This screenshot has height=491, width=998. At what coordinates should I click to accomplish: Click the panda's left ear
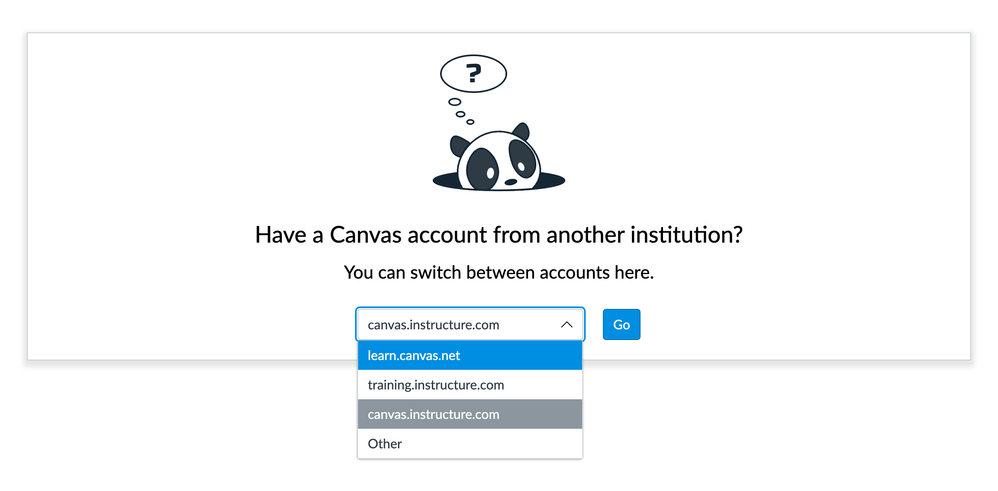[458, 145]
